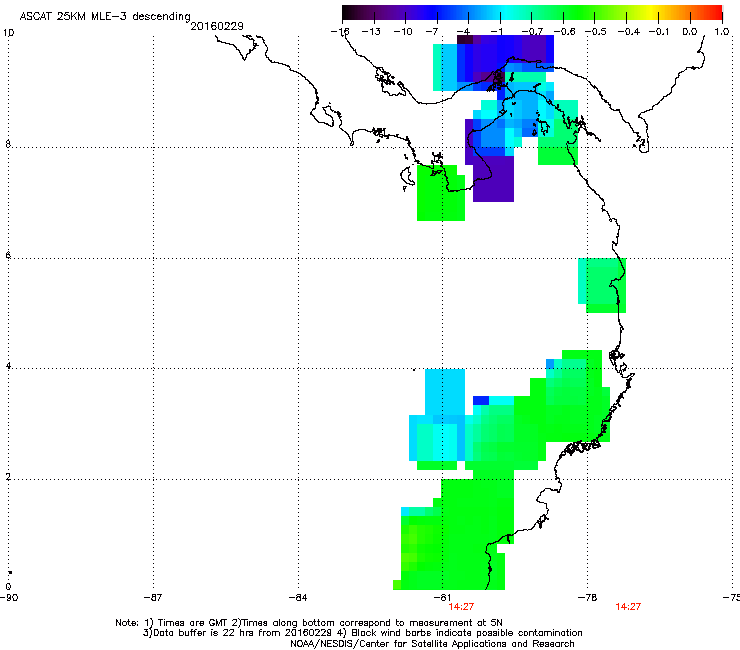Screen dimensions: 740x650
Task: Click the color bar label '-1'
Action: pos(496,32)
